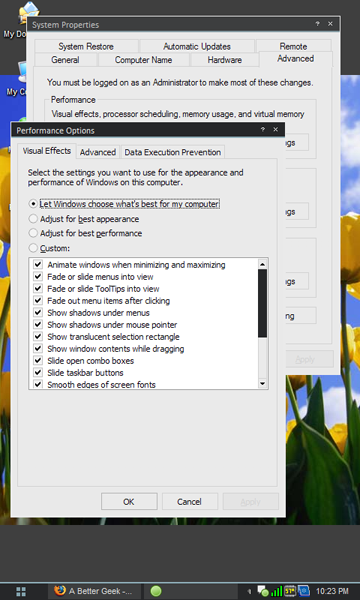
Task: Click the 51° temperature tray icon
Action: coord(290,591)
